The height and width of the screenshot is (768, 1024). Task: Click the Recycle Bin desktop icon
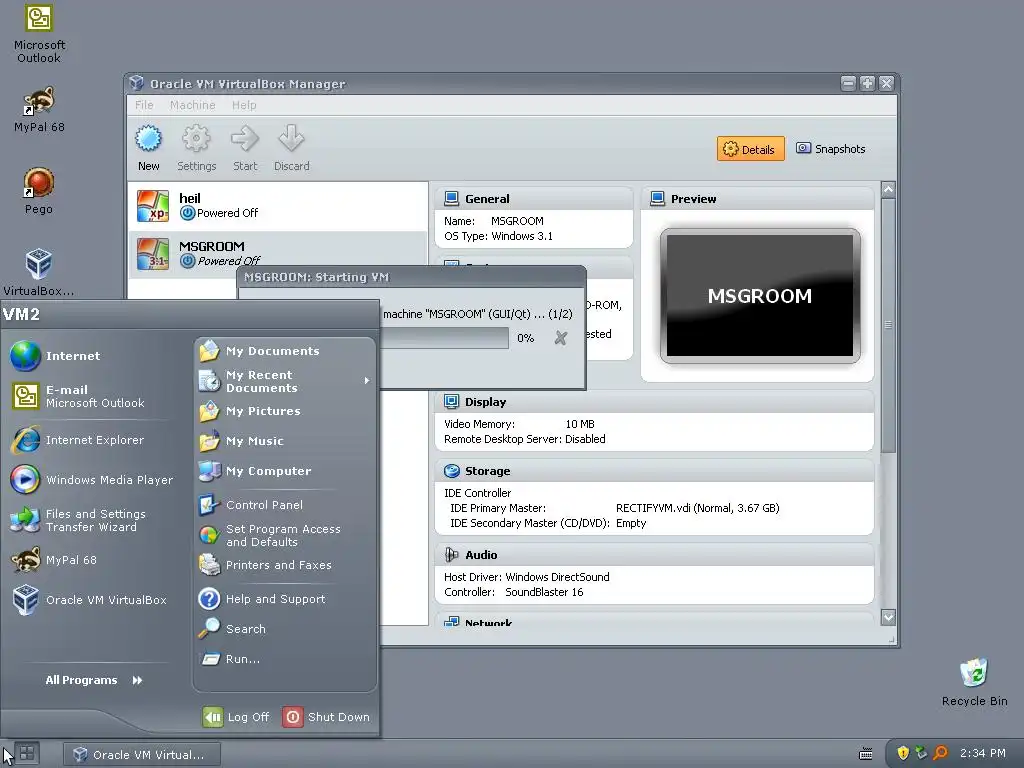[974, 682]
